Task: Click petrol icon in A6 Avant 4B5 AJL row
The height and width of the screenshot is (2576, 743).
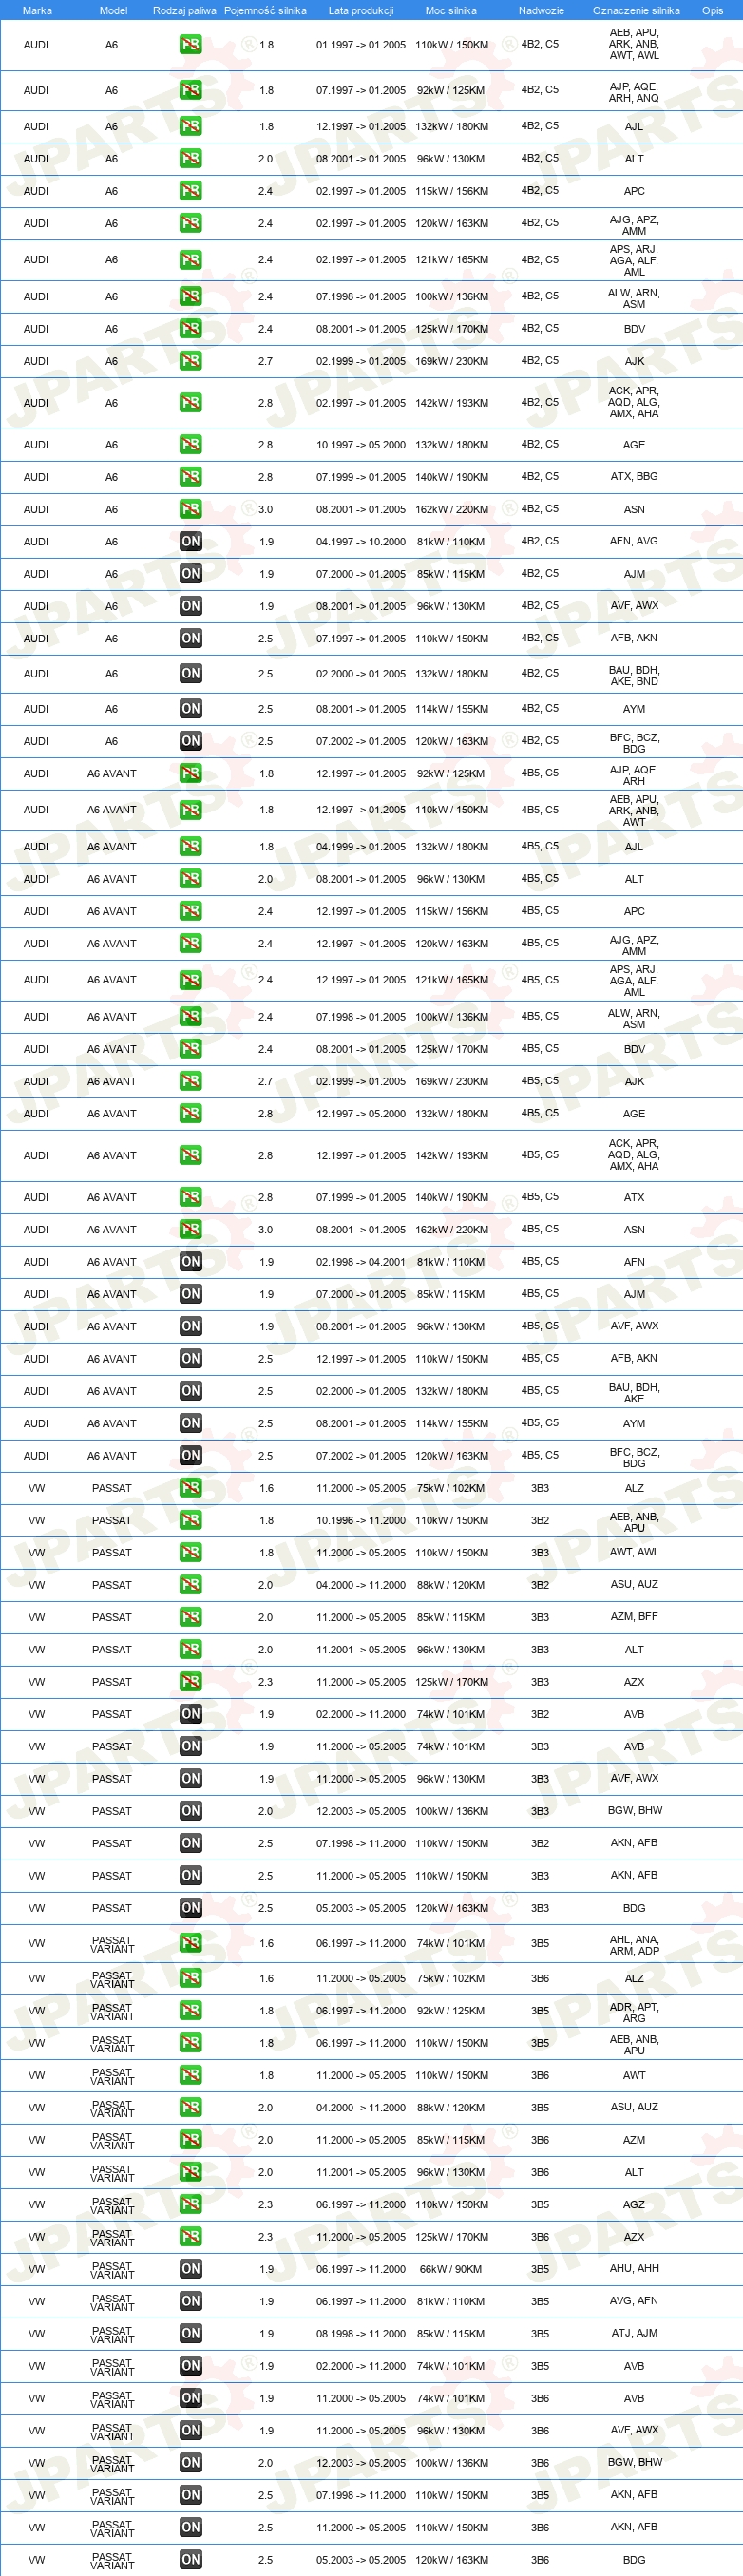Action: 190,847
